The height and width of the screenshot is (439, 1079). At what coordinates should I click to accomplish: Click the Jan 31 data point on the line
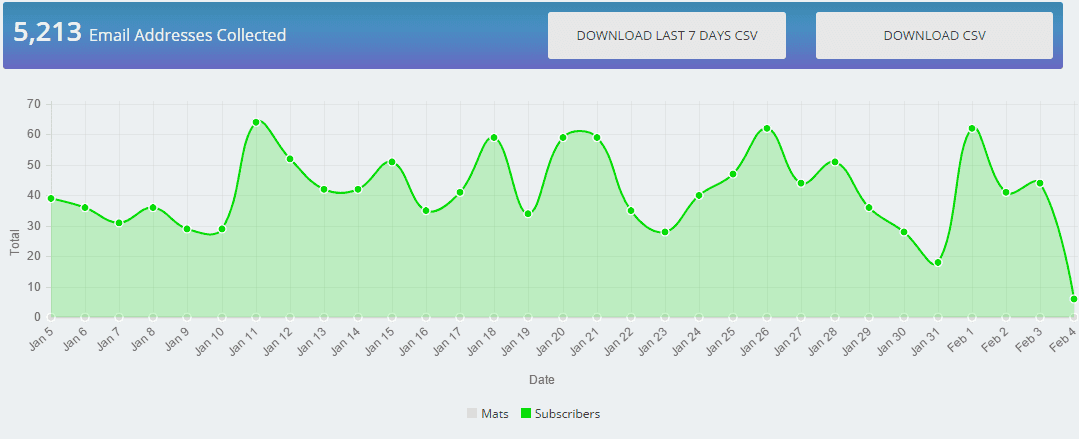click(x=937, y=262)
